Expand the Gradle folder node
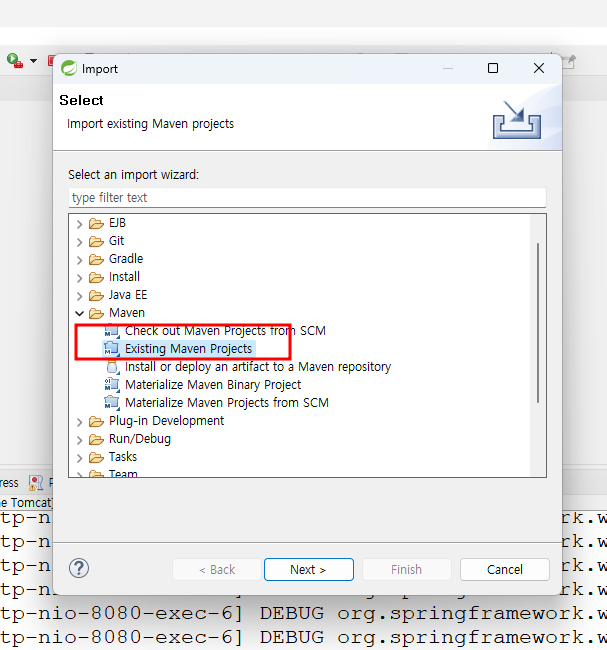This screenshot has width=607, height=650. pos(80,260)
